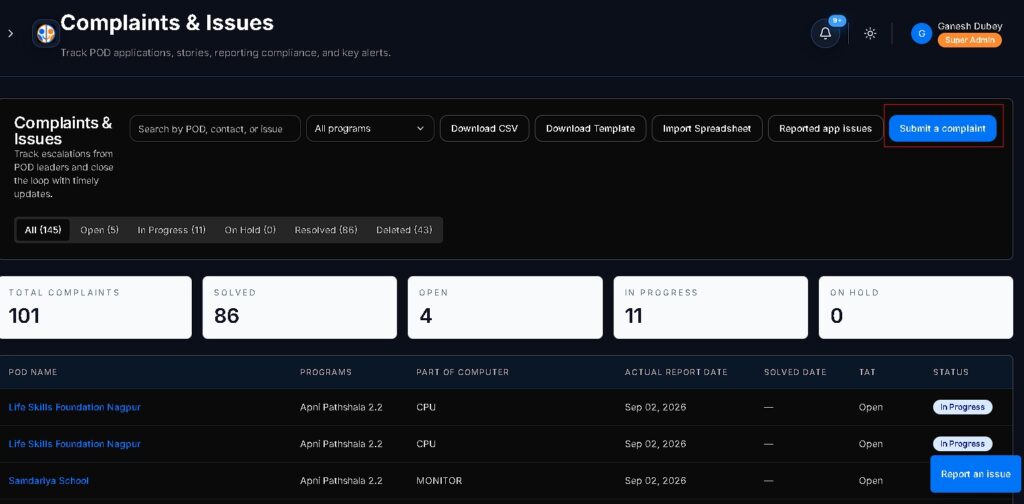
Task: Click In Progress status badge of first row
Action: (x=962, y=407)
